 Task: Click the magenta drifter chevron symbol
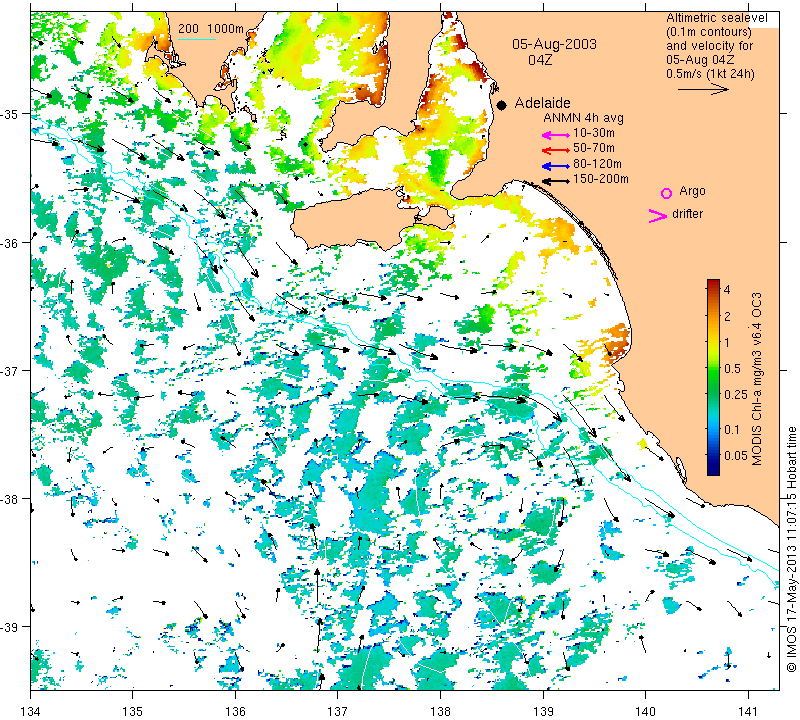(658, 216)
